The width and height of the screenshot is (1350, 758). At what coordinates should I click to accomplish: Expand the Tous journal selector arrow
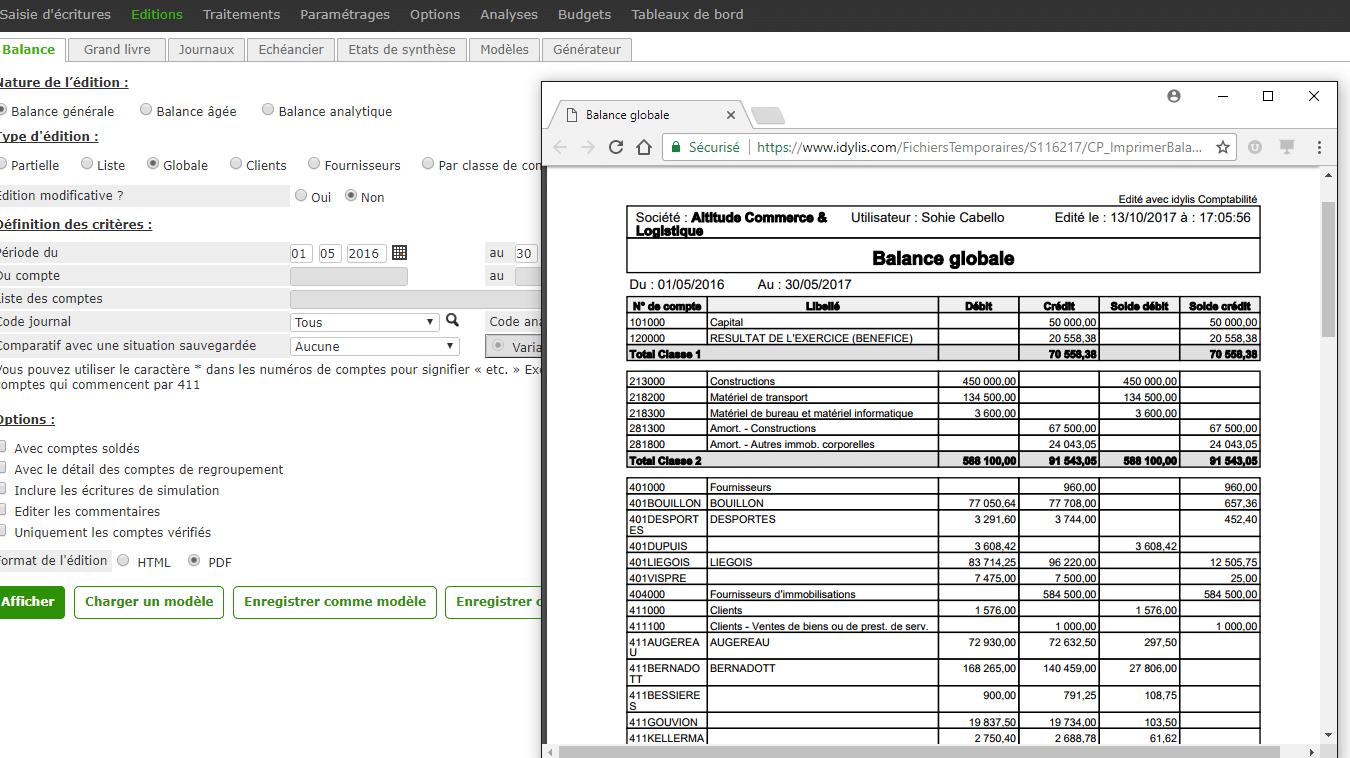click(x=431, y=322)
